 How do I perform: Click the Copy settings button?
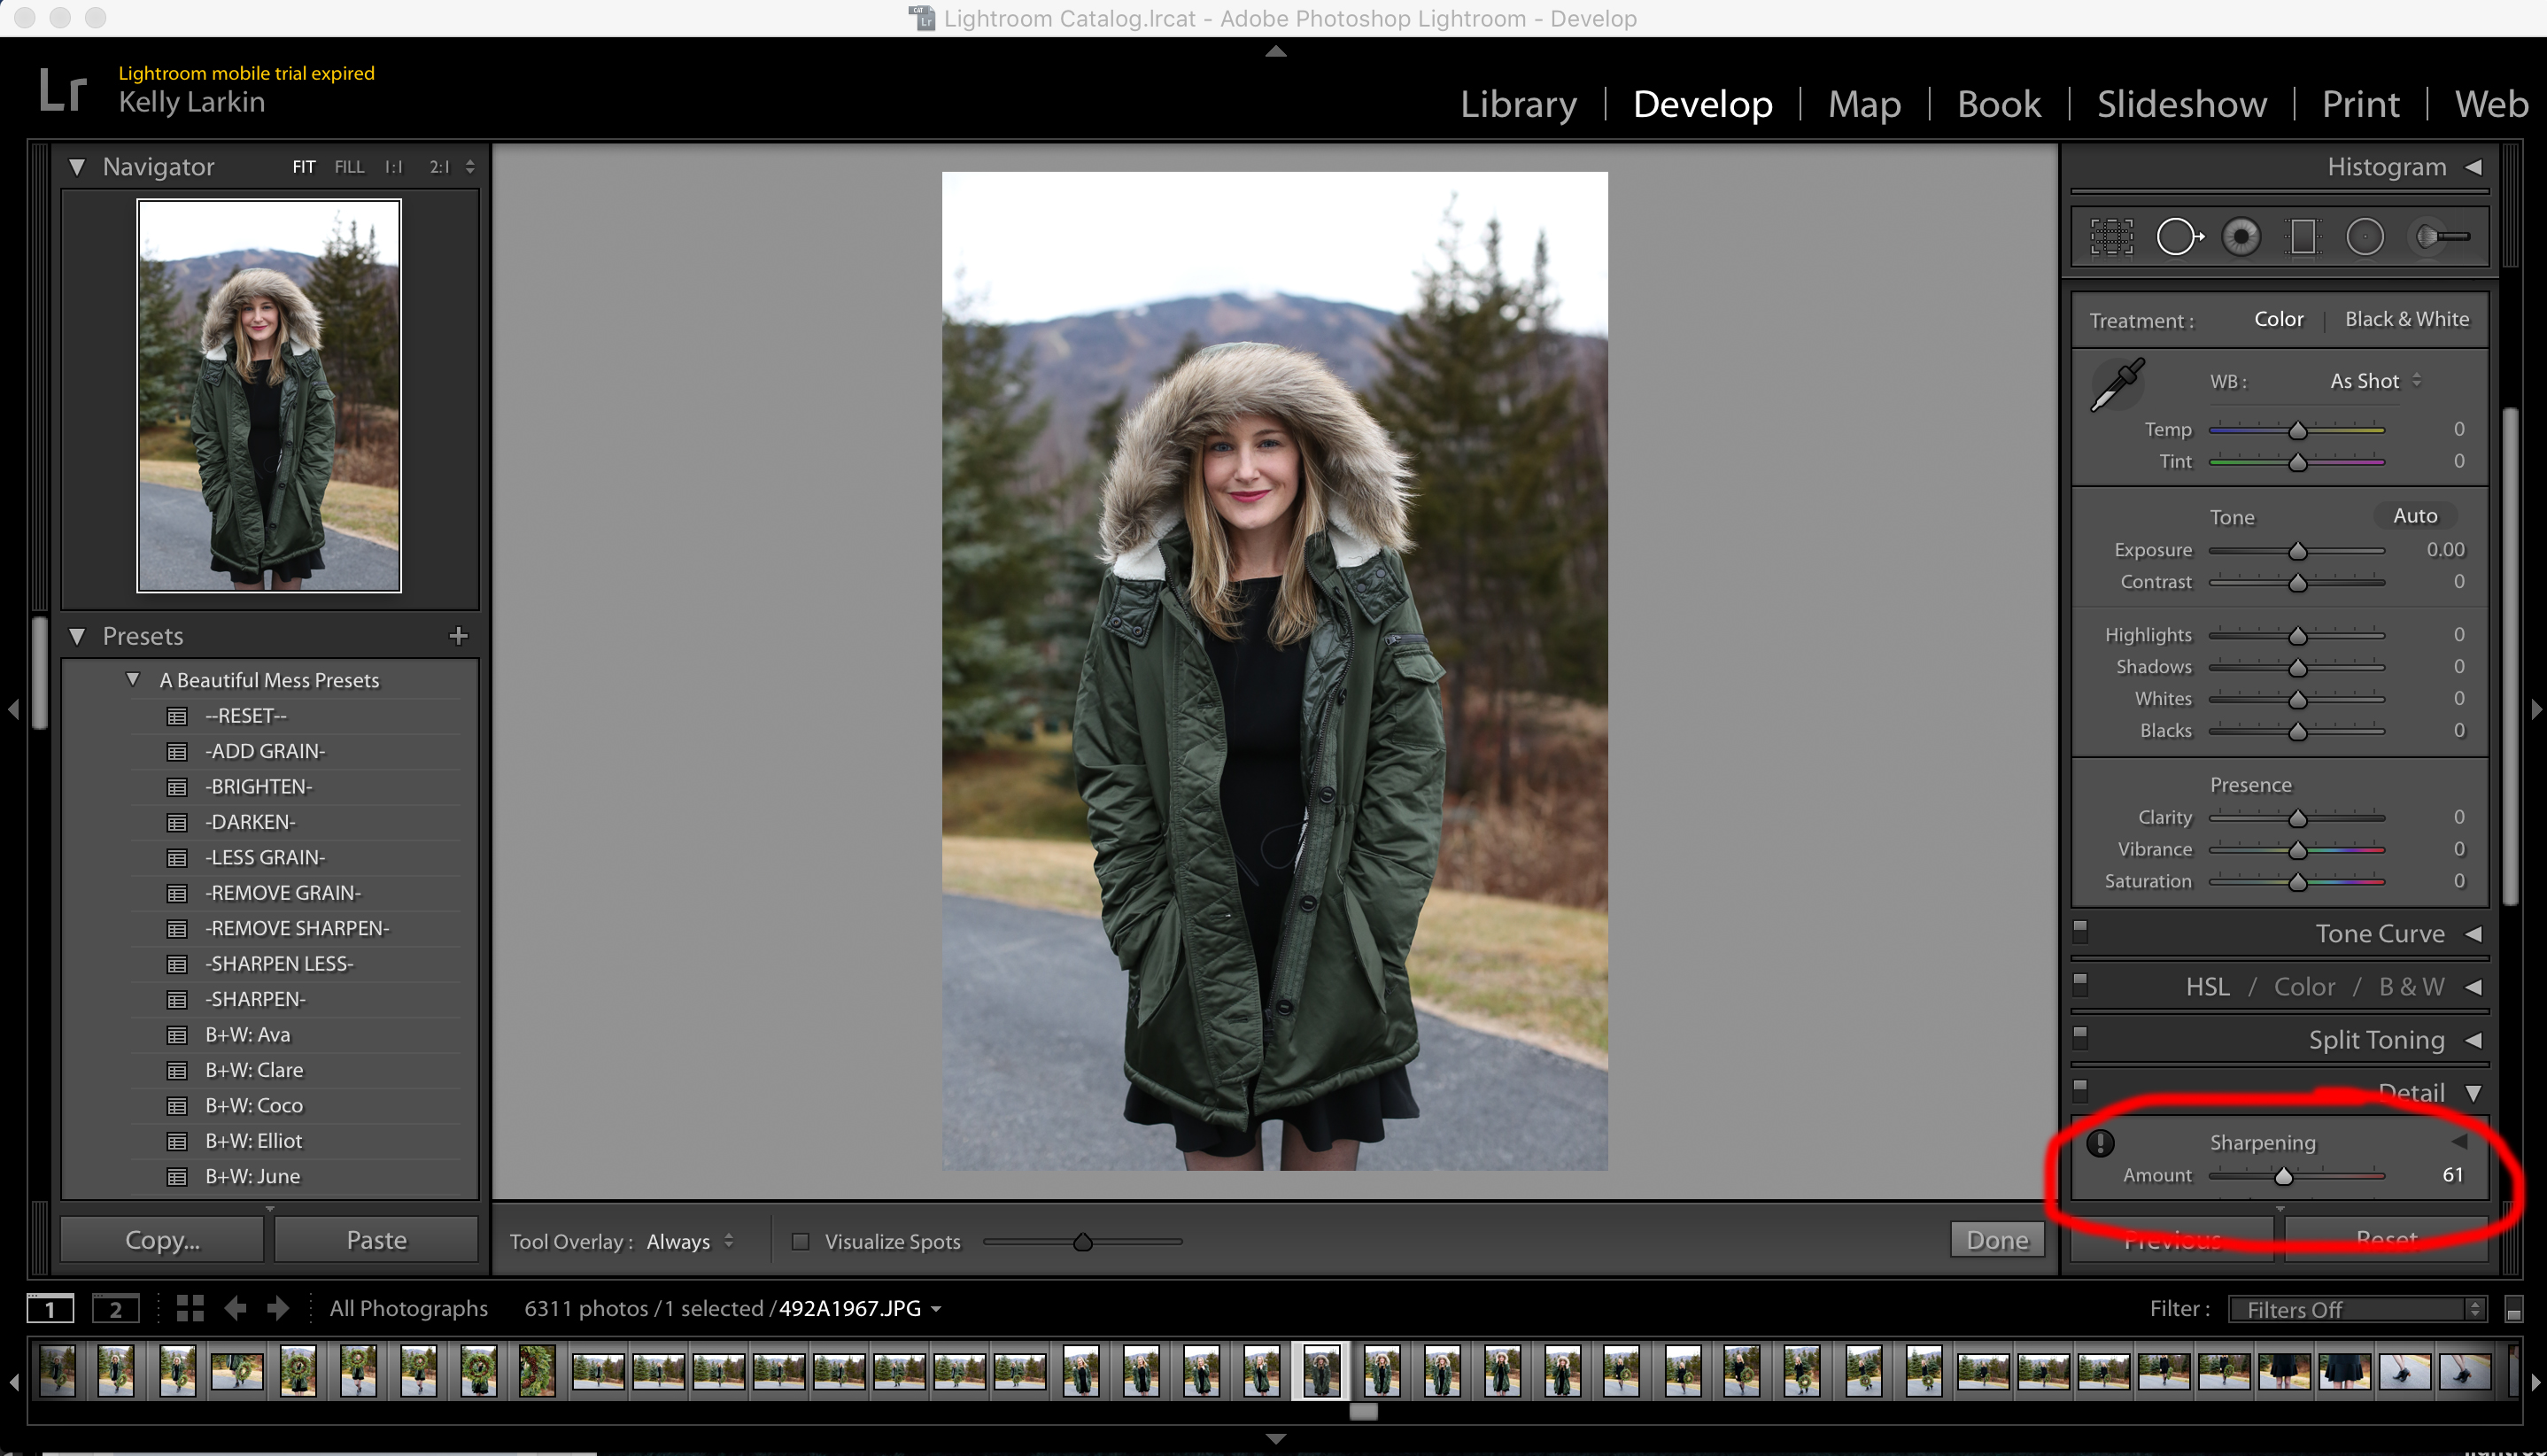pyautogui.click(x=159, y=1239)
